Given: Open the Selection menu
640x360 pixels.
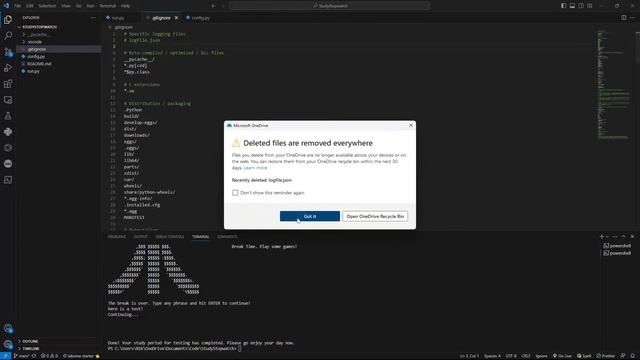Looking at the screenshot, I should click(x=47, y=6).
